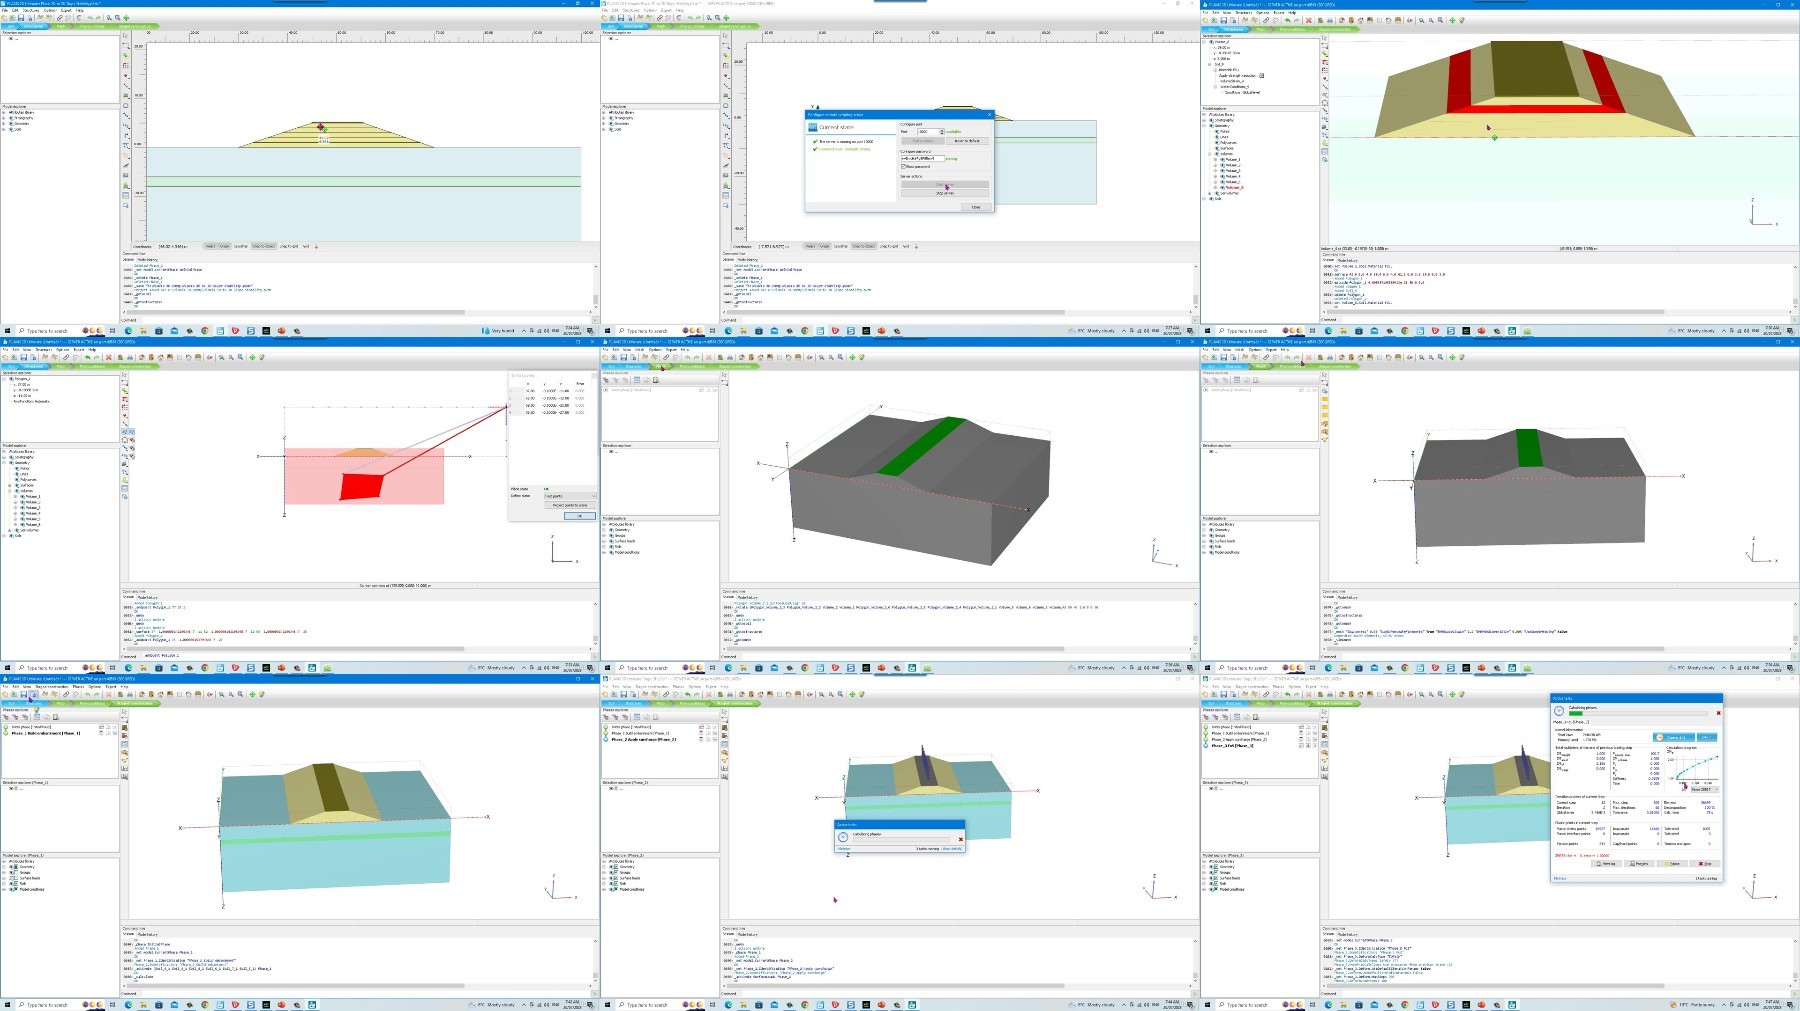Click Save icon in red-polygon window toolbar

23,357
